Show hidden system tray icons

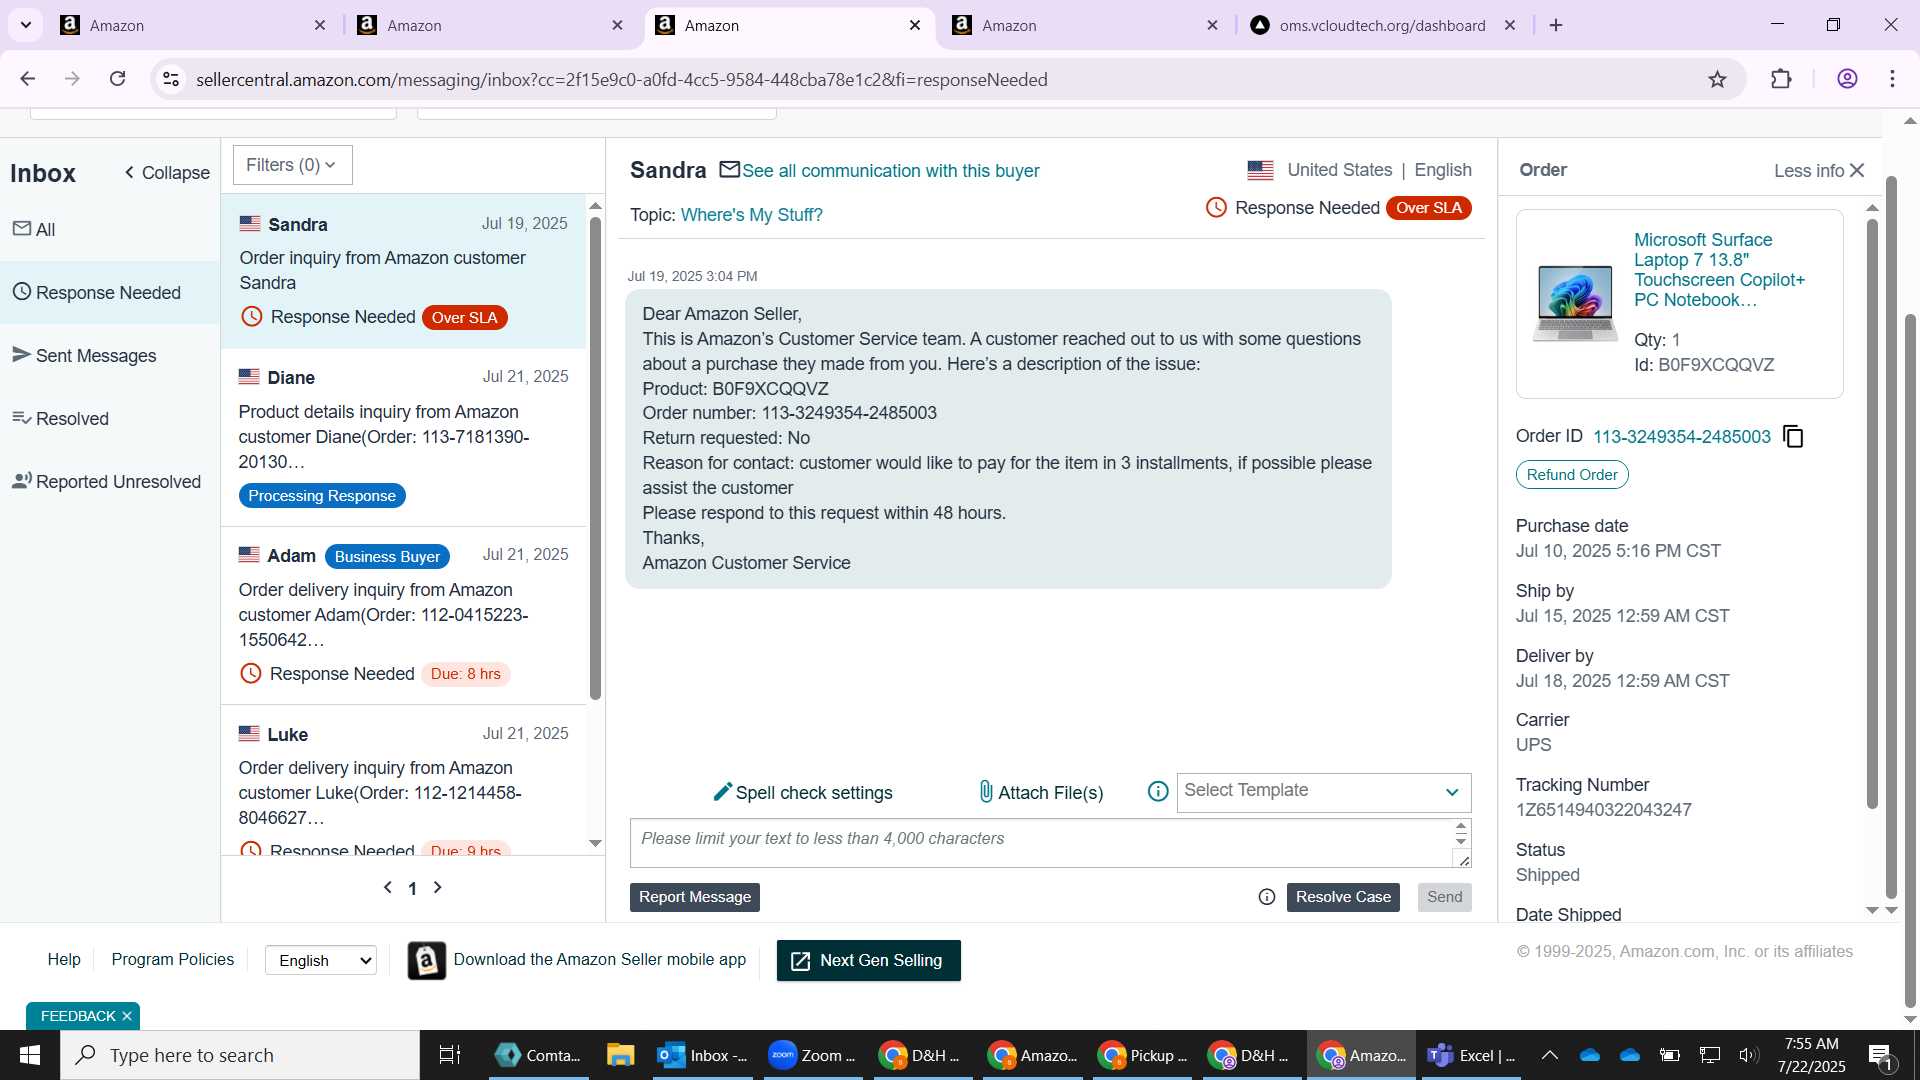click(1550, 1055)
